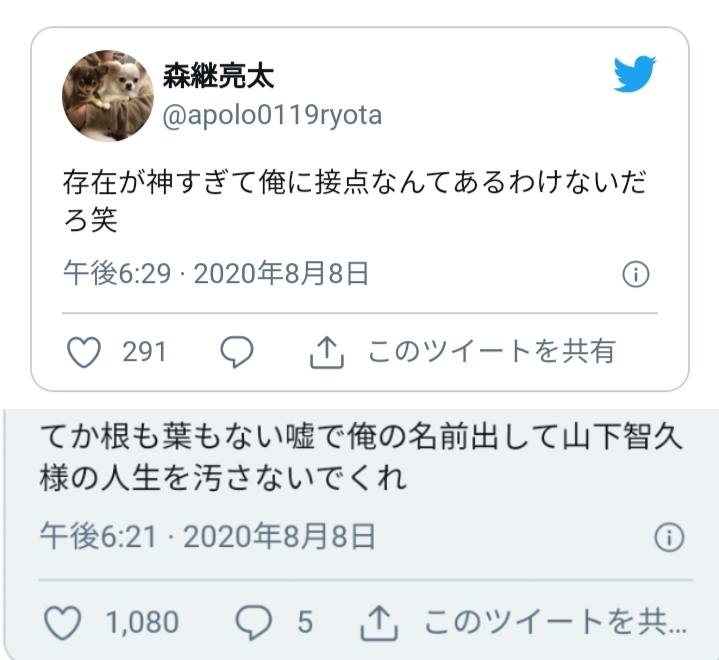Click the tweet text starting てか根も葉もない
The width and height of the screenshot is (719, 660).
(x=361, y=457)
